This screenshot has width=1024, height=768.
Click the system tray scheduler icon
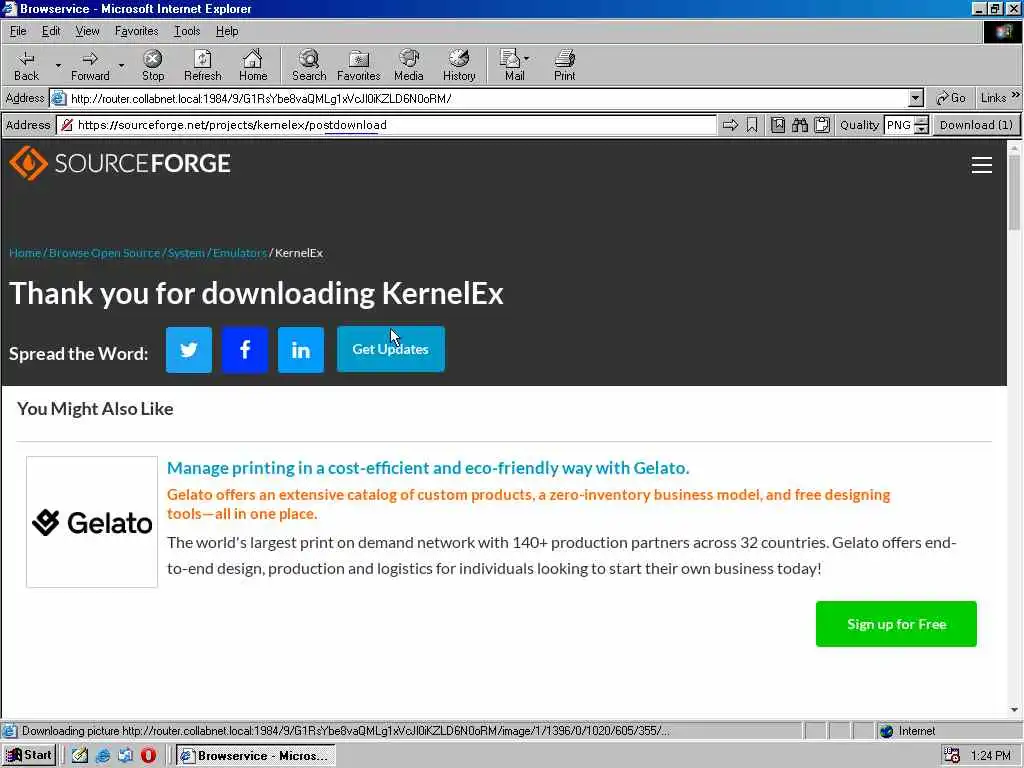tap(952, 756)
